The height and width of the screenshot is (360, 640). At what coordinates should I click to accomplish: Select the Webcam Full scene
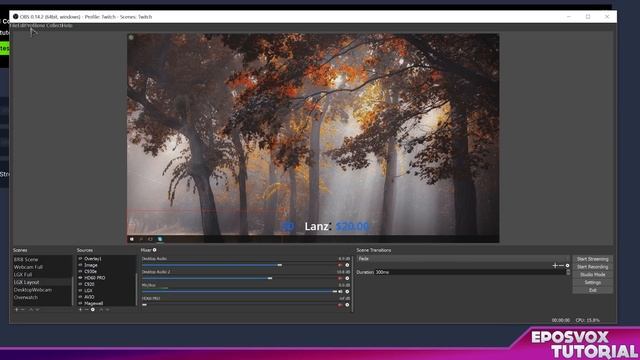pyautogui.click(x=28, y=267)
